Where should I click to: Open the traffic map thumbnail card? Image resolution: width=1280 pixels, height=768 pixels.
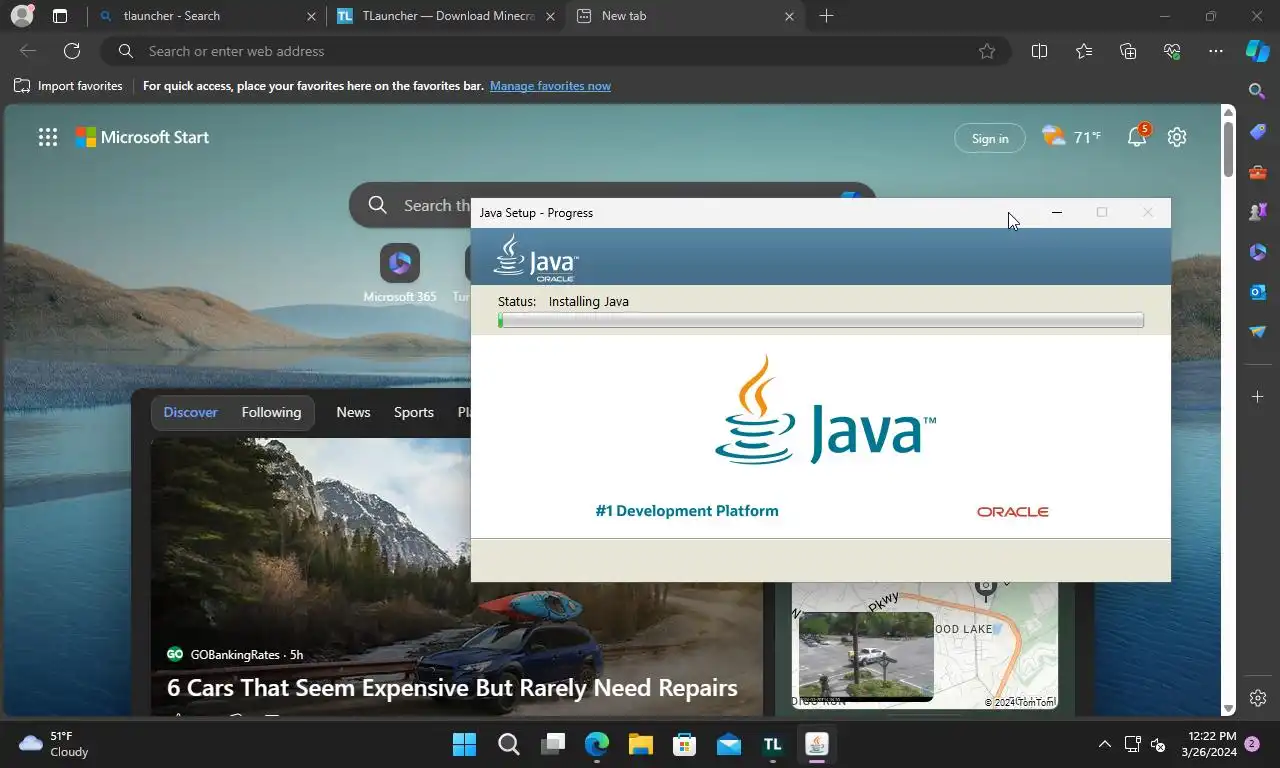coord(866,655)
